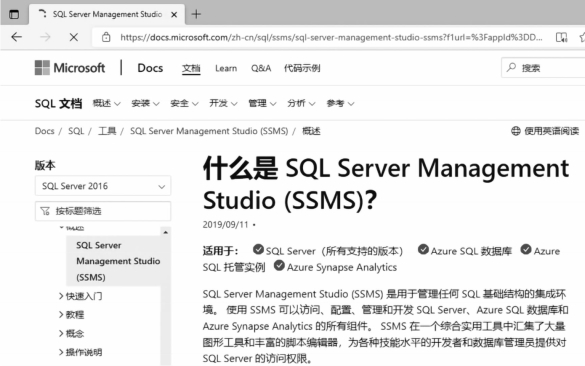Click the site lock icon in the address bar
This screenshot has height=366, width=585.
tap(106, 37)
